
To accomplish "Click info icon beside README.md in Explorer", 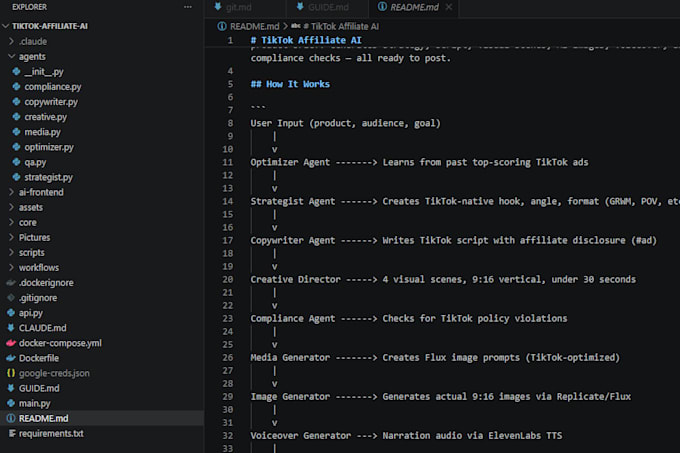I will [11, 418].
